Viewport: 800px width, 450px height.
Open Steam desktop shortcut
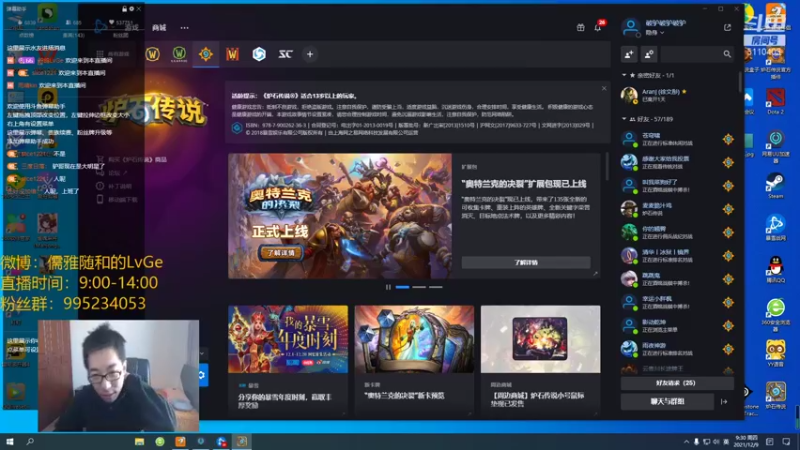coord(775,185)
